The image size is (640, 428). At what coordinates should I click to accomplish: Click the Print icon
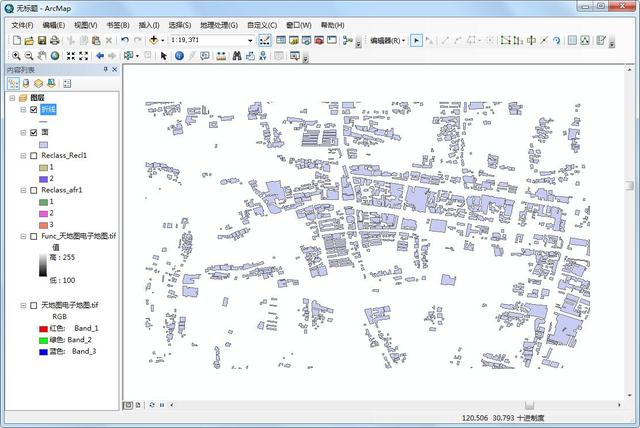[x=54, y=40]
